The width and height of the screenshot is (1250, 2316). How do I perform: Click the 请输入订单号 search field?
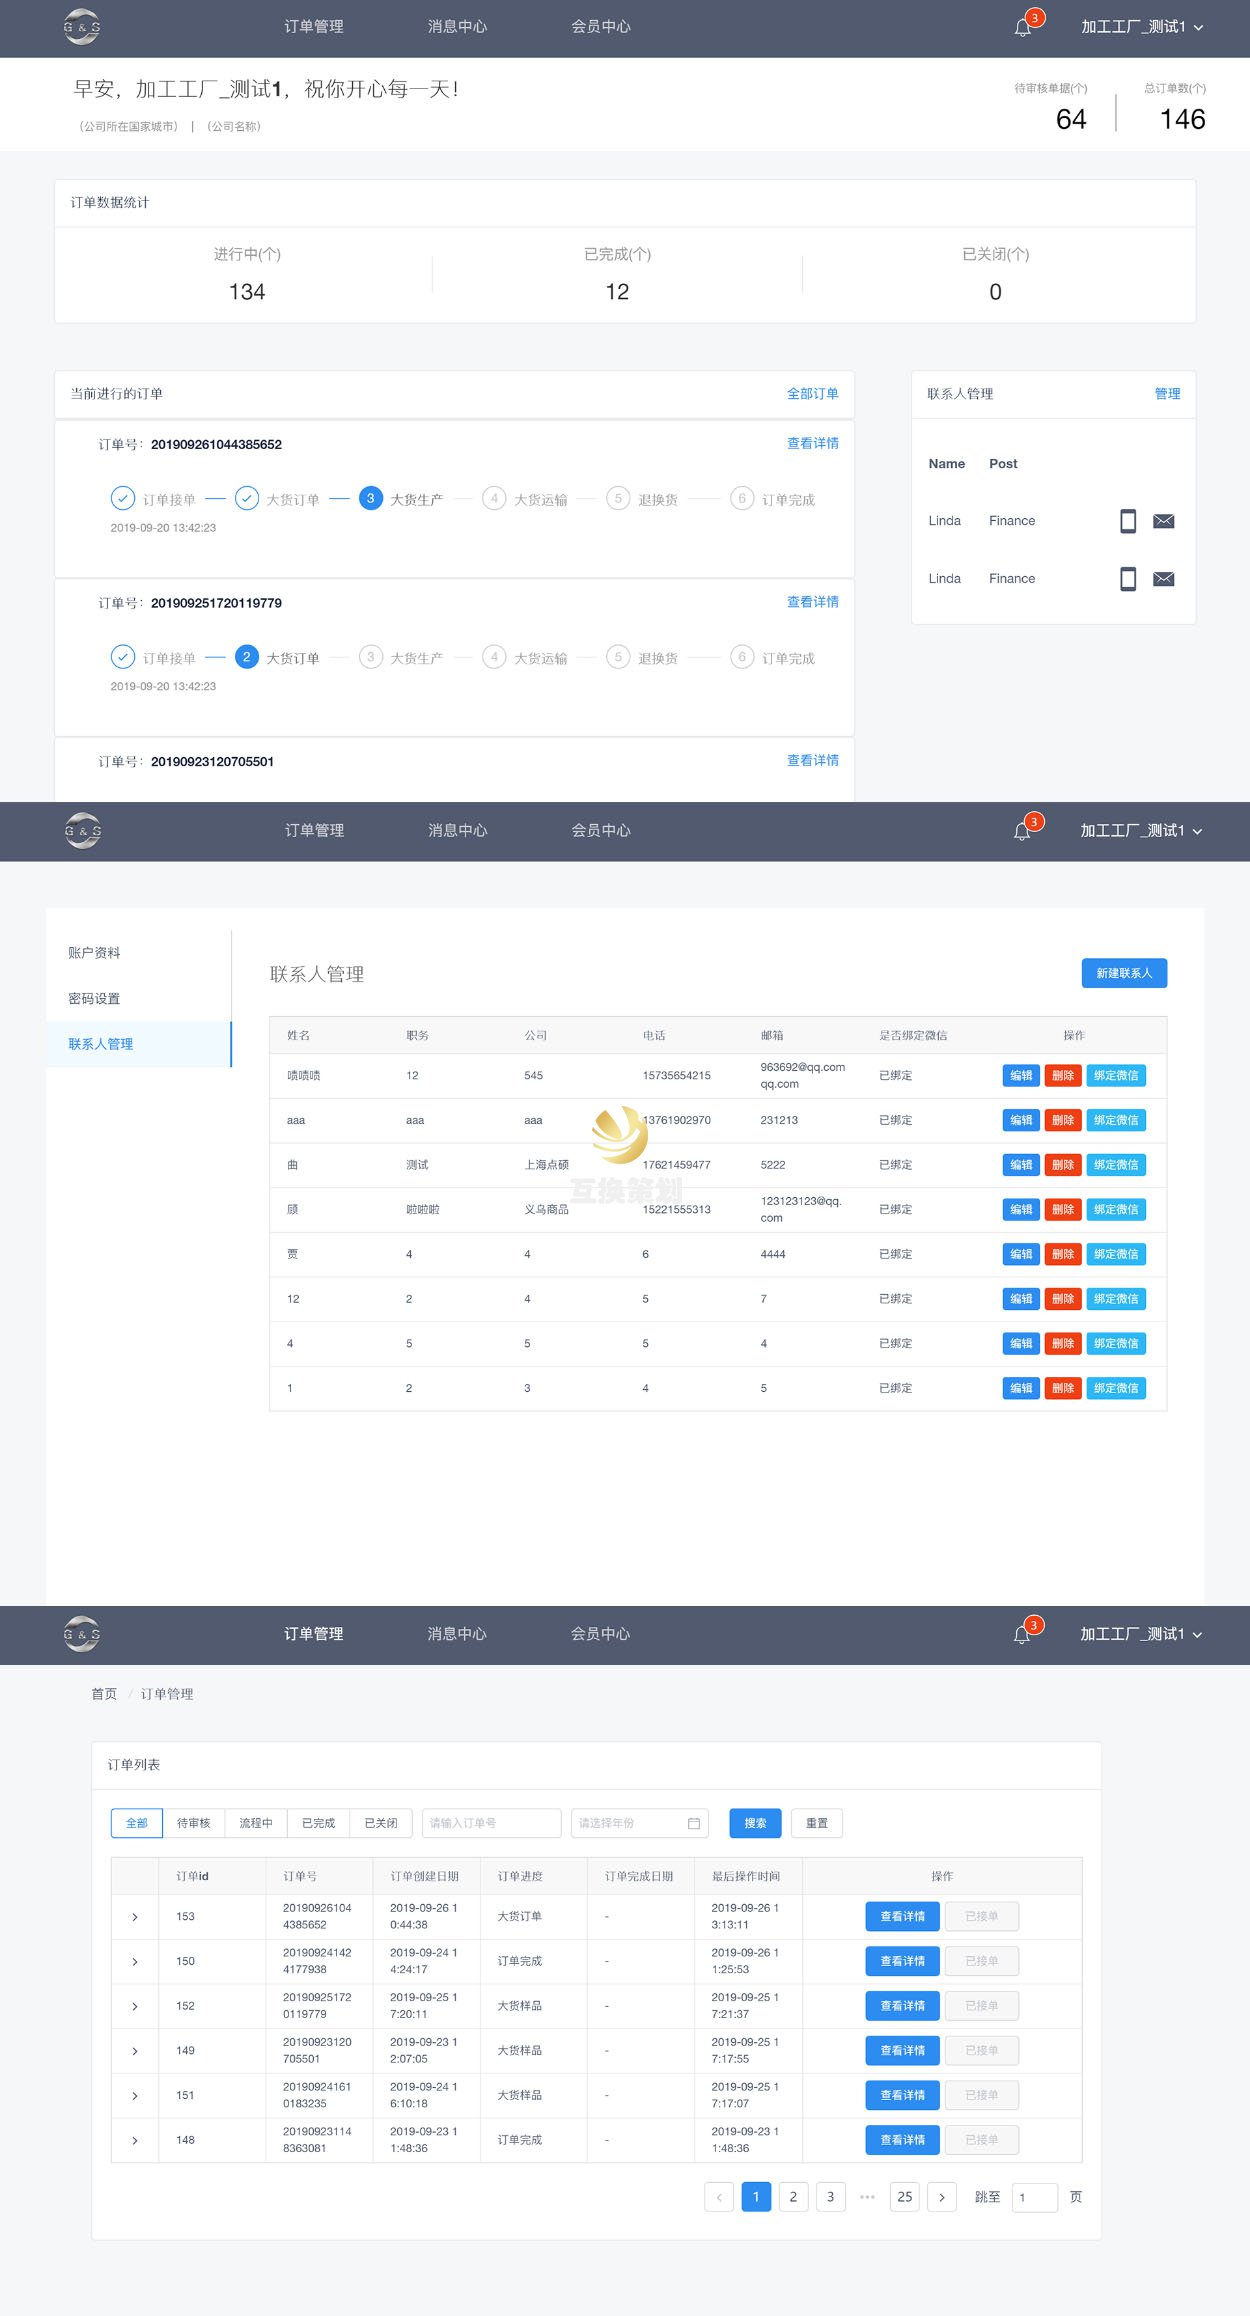click(x=491, y=1823)
